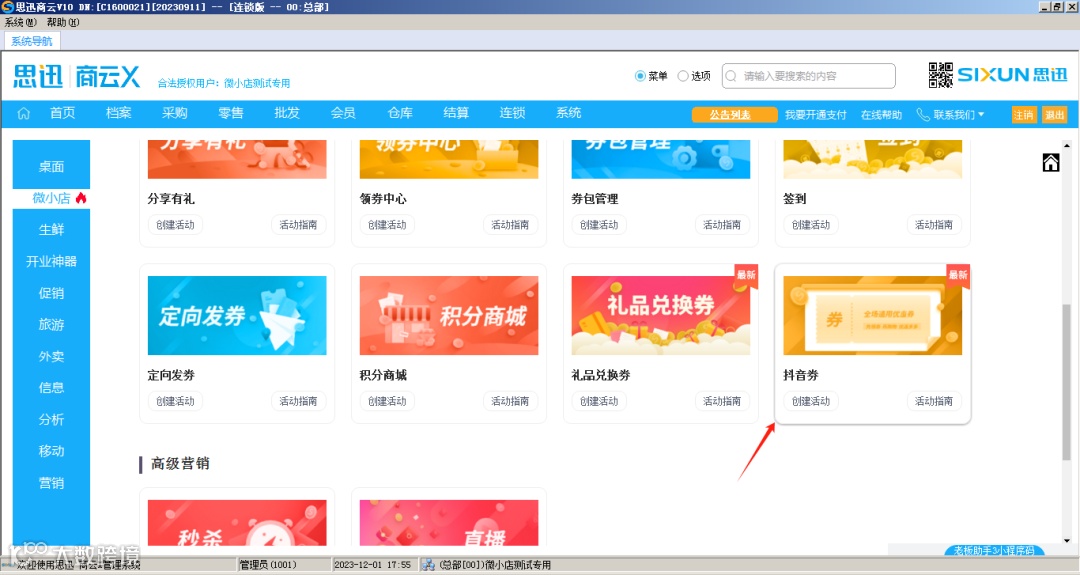This screenshot has width=1080, height=575.
Task: Click the home icon in navigation bar
Action: [23, 114]
